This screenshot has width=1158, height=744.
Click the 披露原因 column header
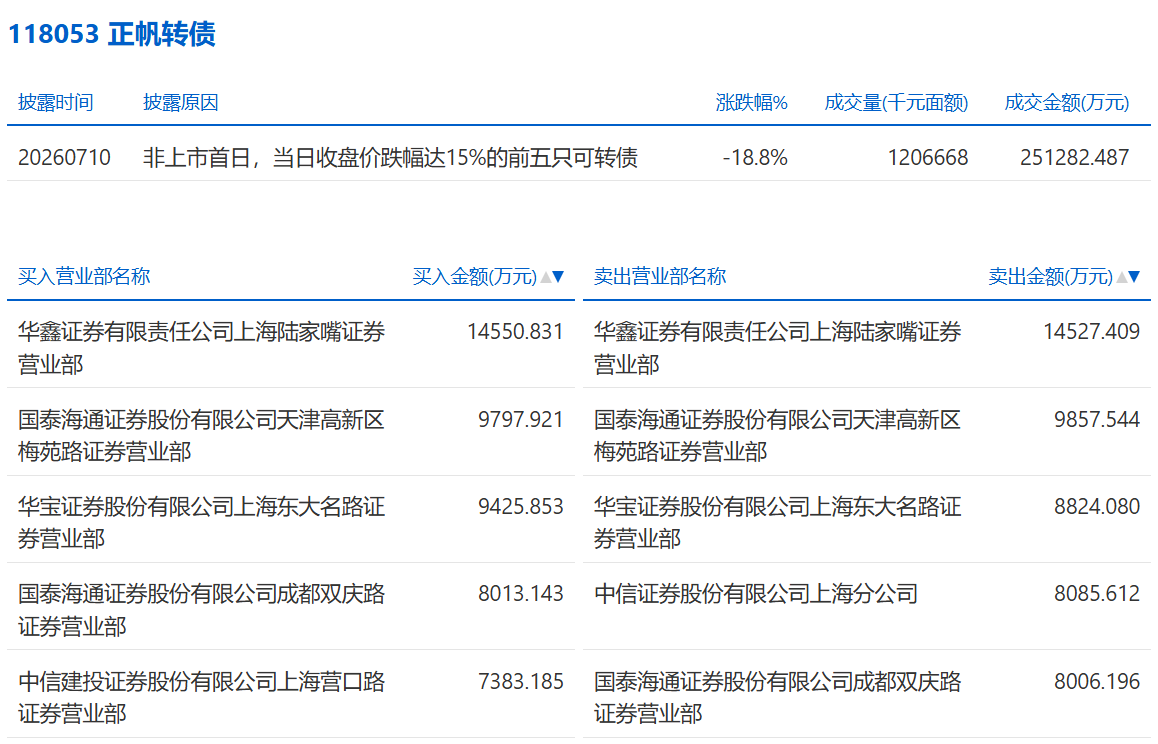[181, 103]
